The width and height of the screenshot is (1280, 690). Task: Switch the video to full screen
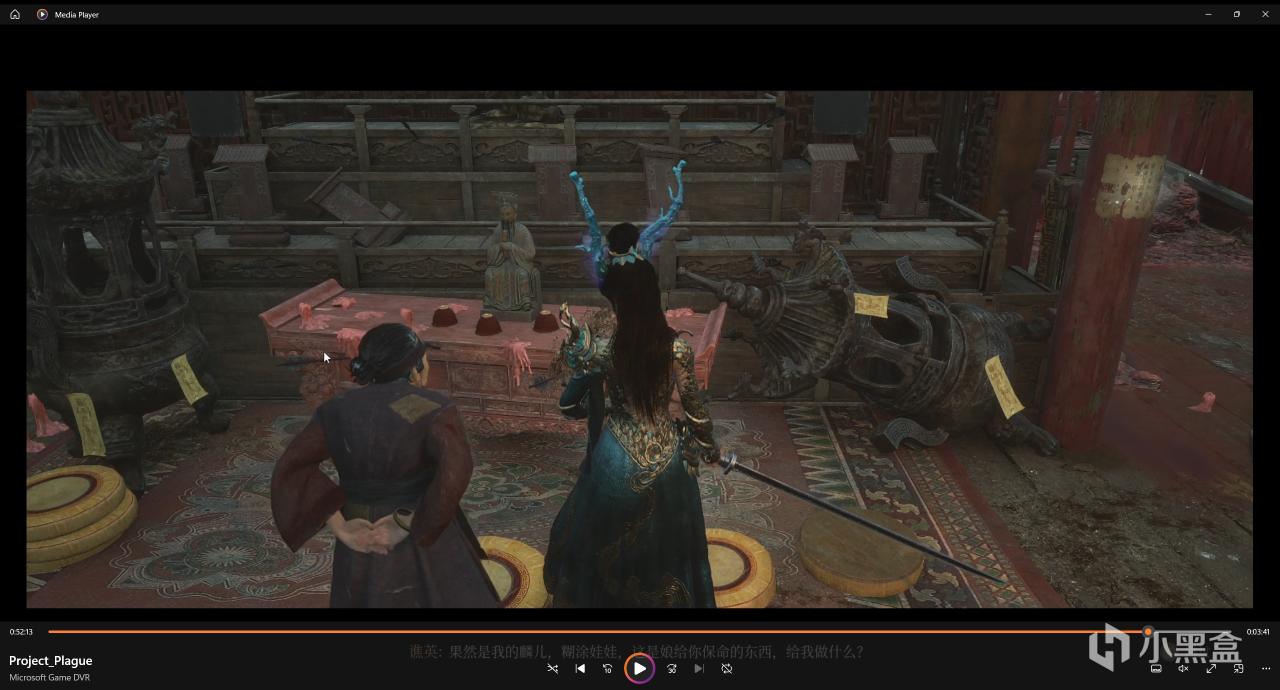click(1211, 668)
